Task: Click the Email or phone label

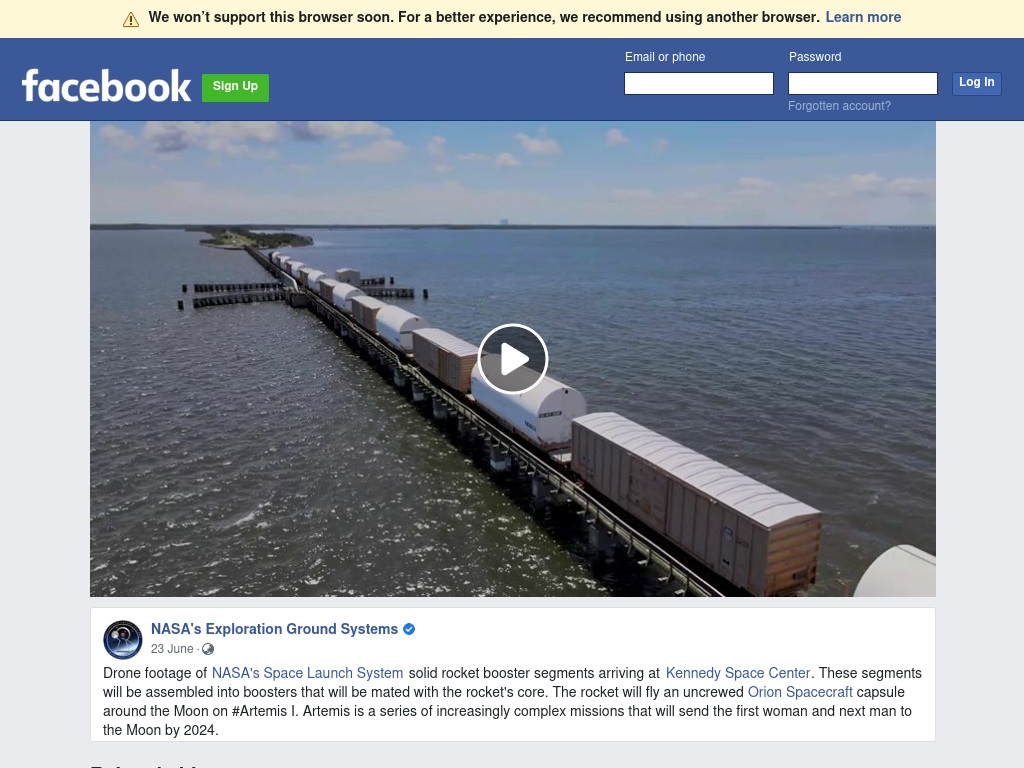Action: click(x=665, y=57)
